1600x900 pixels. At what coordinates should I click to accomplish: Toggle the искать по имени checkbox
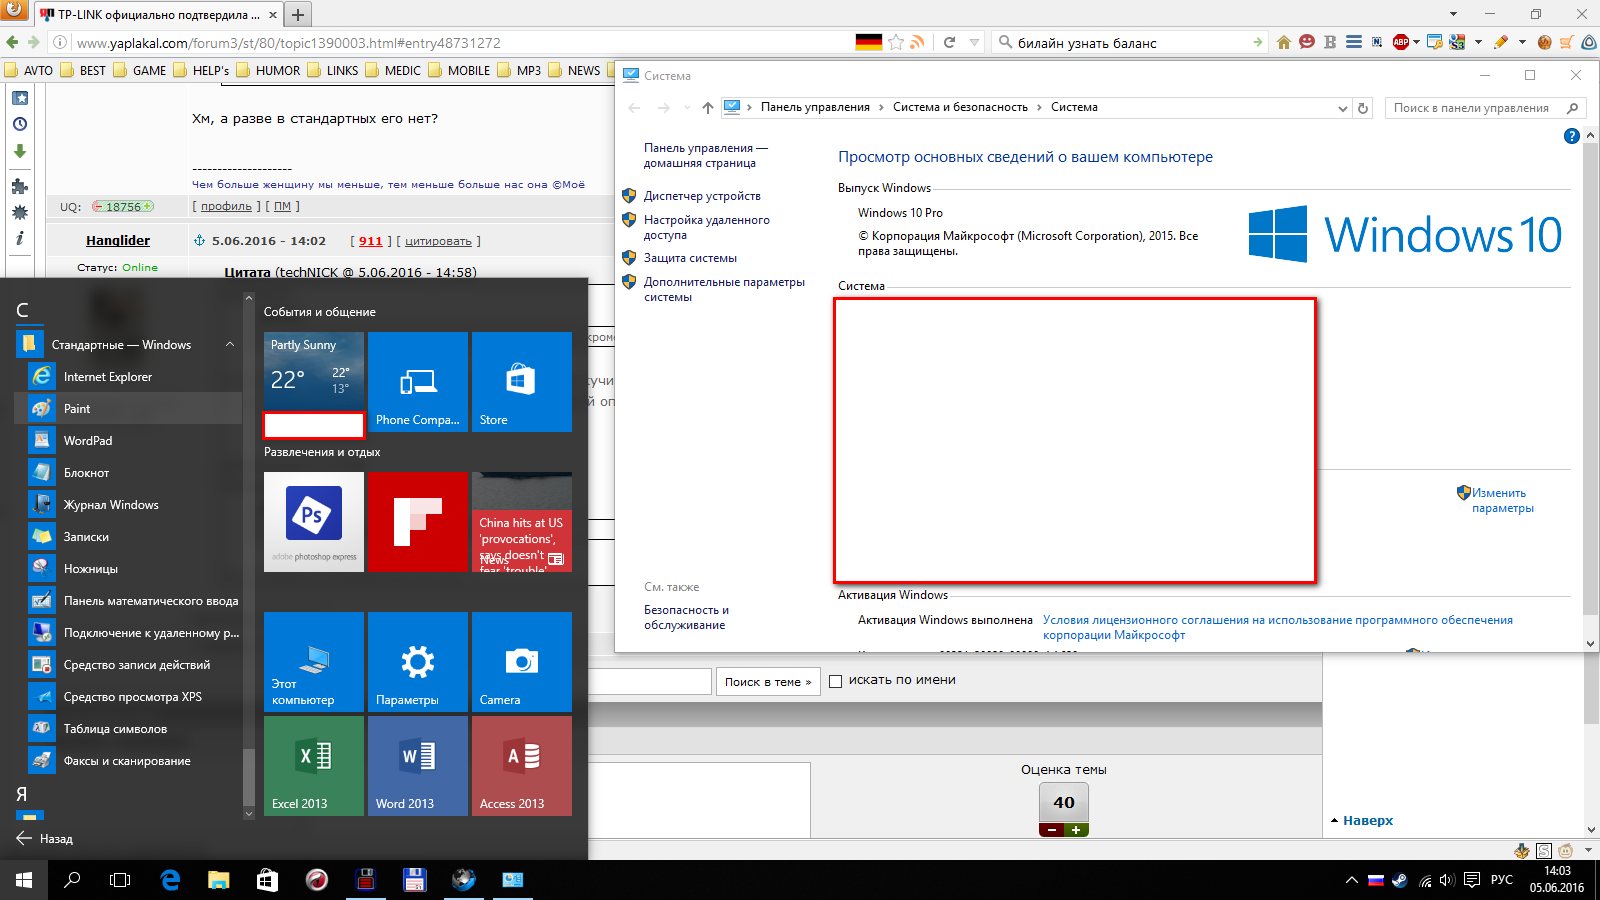click(836, 681)
